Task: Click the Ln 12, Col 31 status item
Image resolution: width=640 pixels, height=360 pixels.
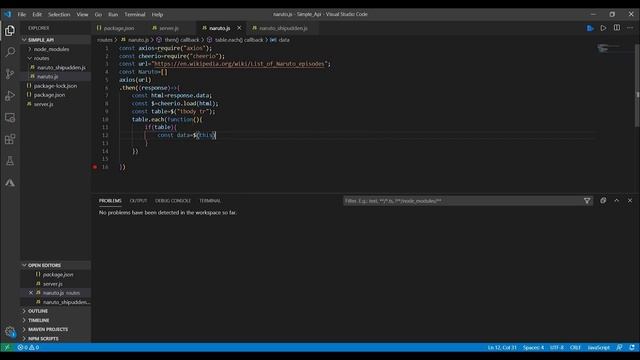Action: coord(502,347)
